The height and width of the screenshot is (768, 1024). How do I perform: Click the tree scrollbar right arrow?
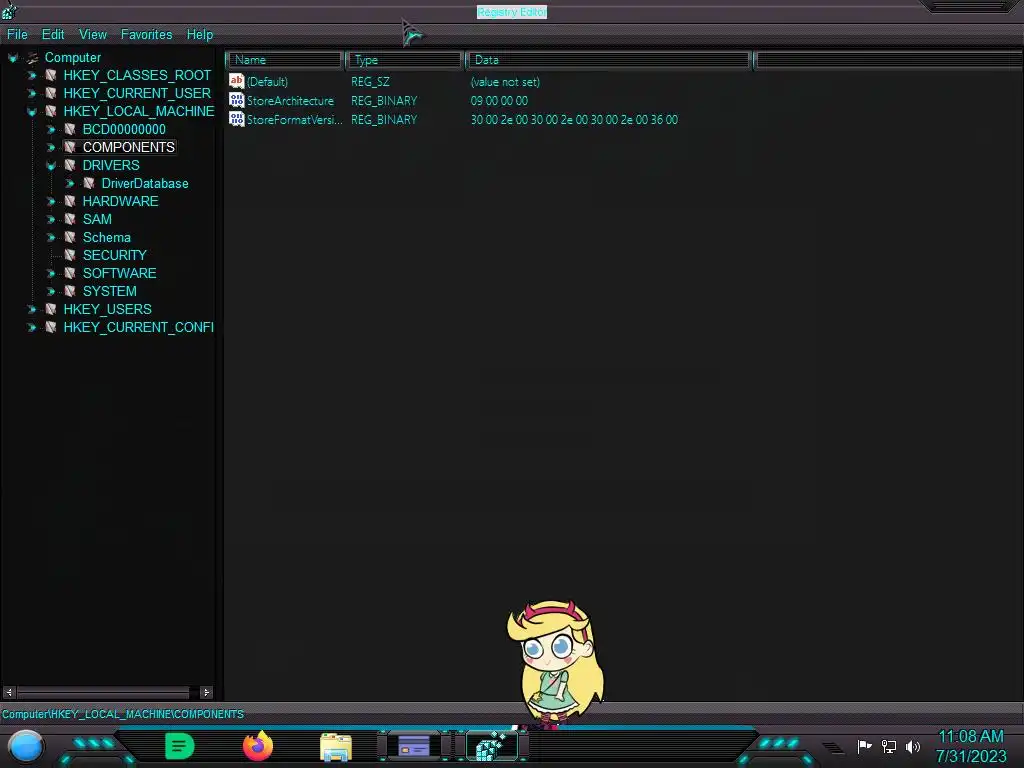pos(206,692)
